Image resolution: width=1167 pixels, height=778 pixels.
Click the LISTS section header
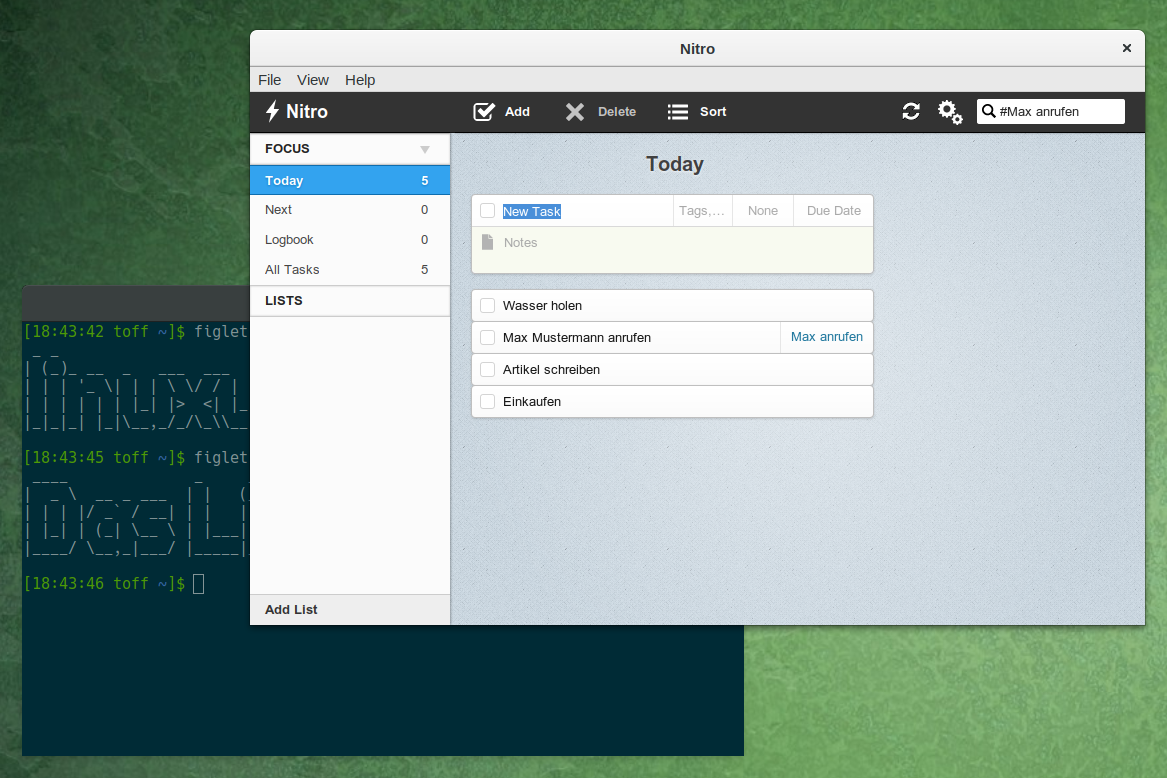[350, 301]
